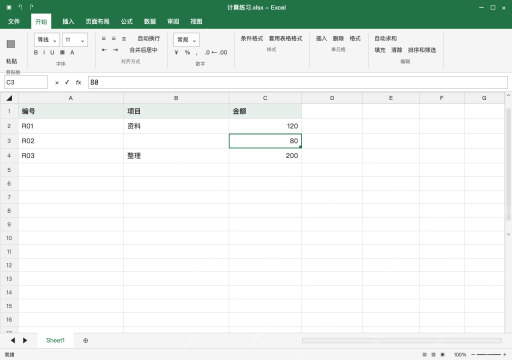The image size is (512, 360).
Task: Switch to the 公式 tab
Action: coord(127,22)
